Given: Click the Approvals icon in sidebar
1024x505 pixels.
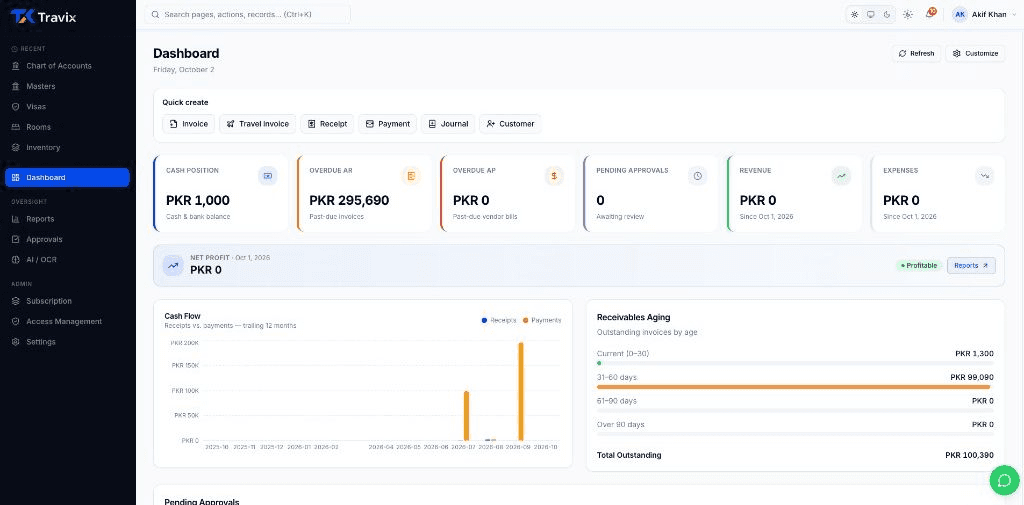Looking at the screenshot, I should tap(16, 239).
